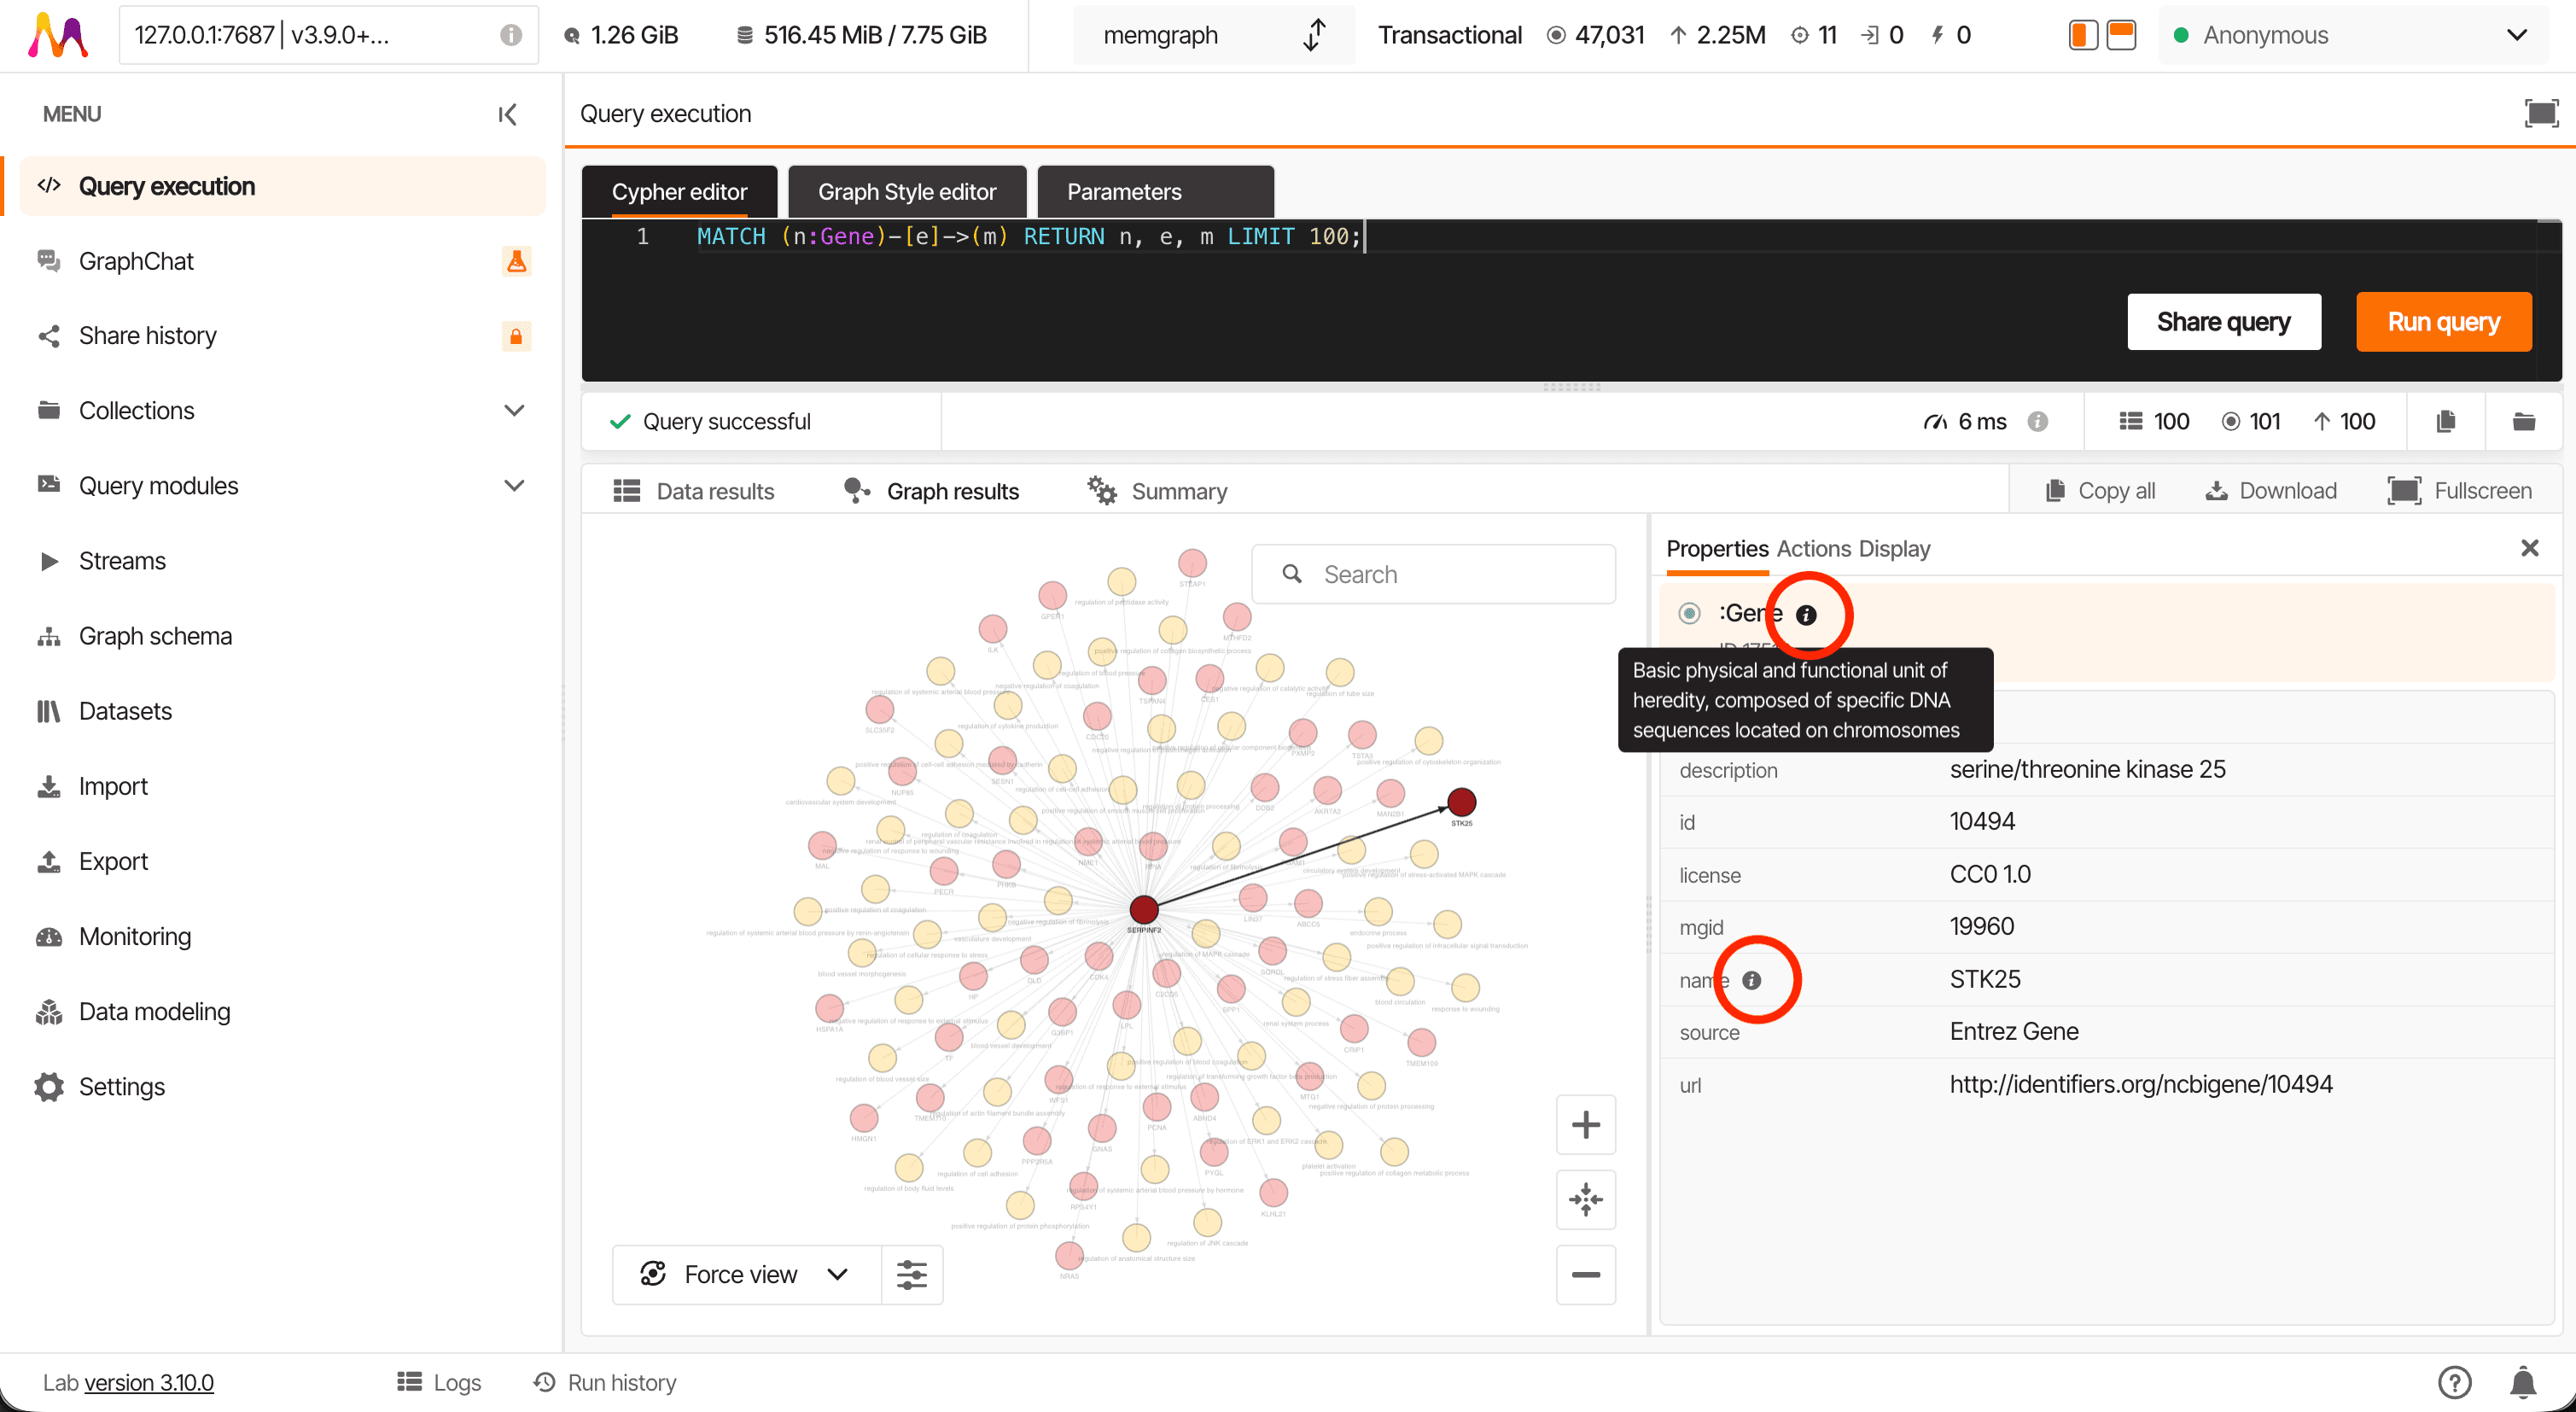Click the info icon beside name property
This screenshot has width=2576, height=1412.
[1751, 980]
